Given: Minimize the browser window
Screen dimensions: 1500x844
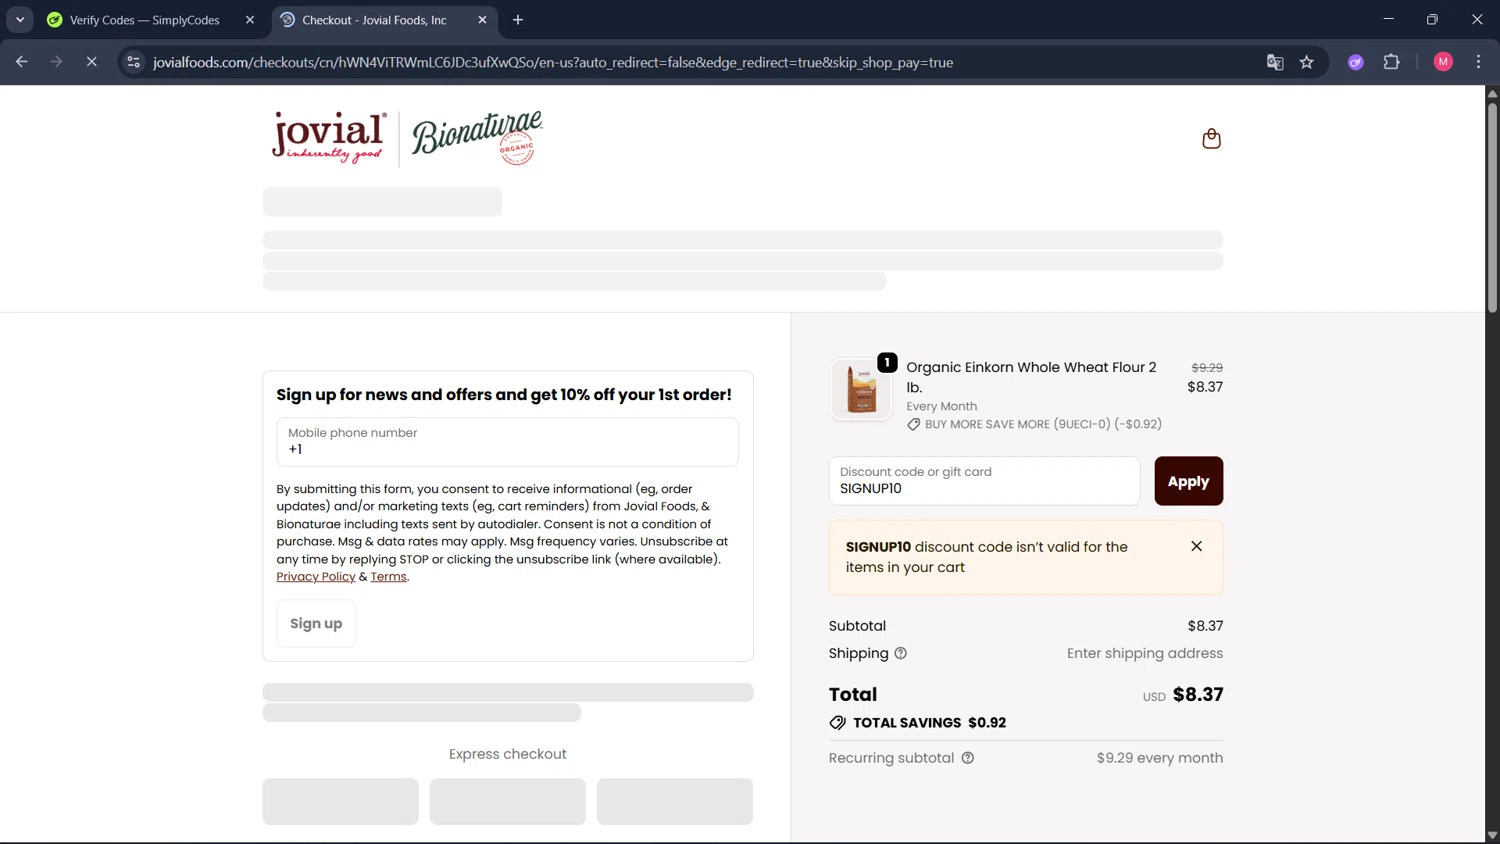Looking at the screenshot, I should pyautogui.click(x=1388, y=19).
